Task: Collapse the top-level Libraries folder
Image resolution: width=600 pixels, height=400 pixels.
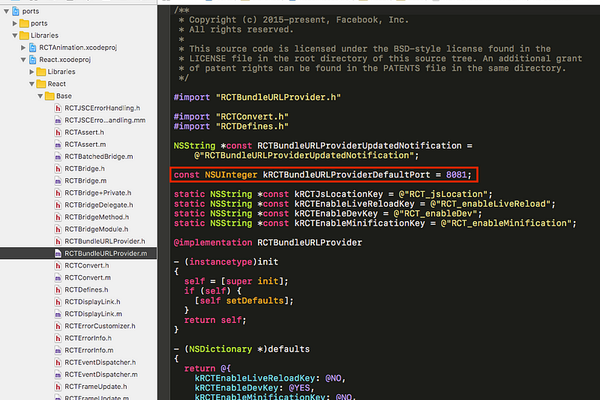Action: 15,36
